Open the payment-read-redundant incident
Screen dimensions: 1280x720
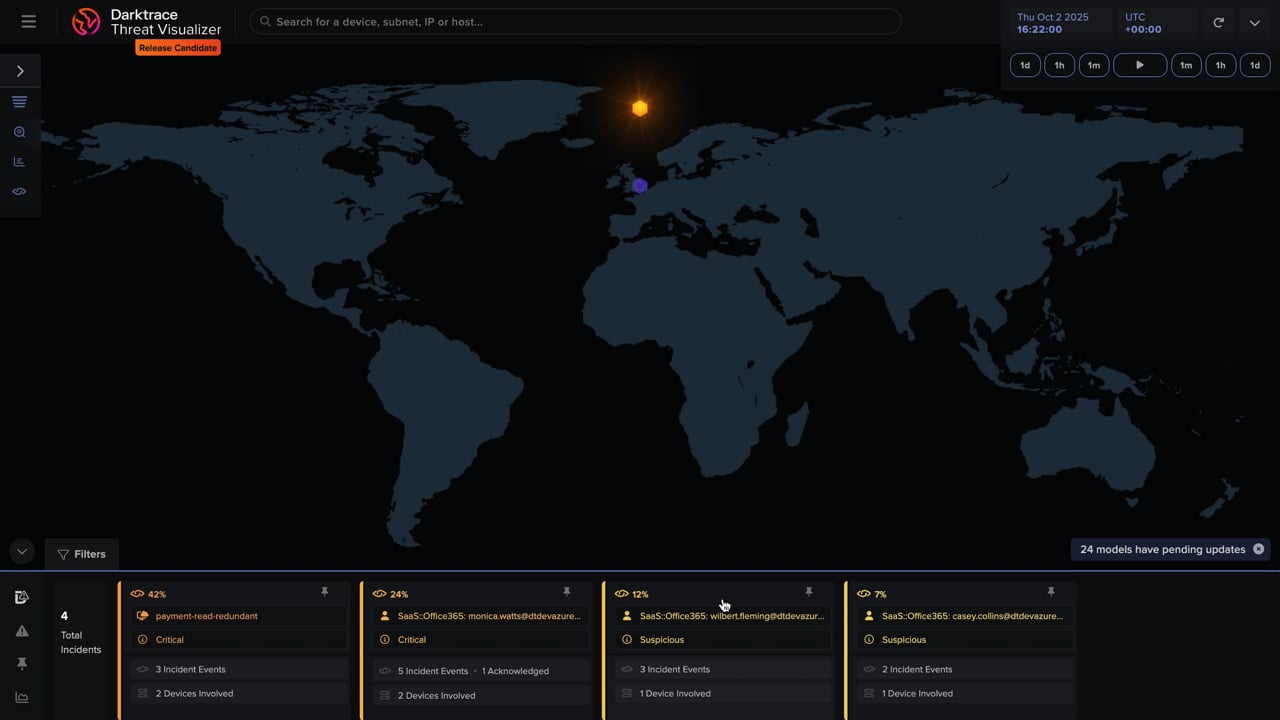tap(206, 616)
